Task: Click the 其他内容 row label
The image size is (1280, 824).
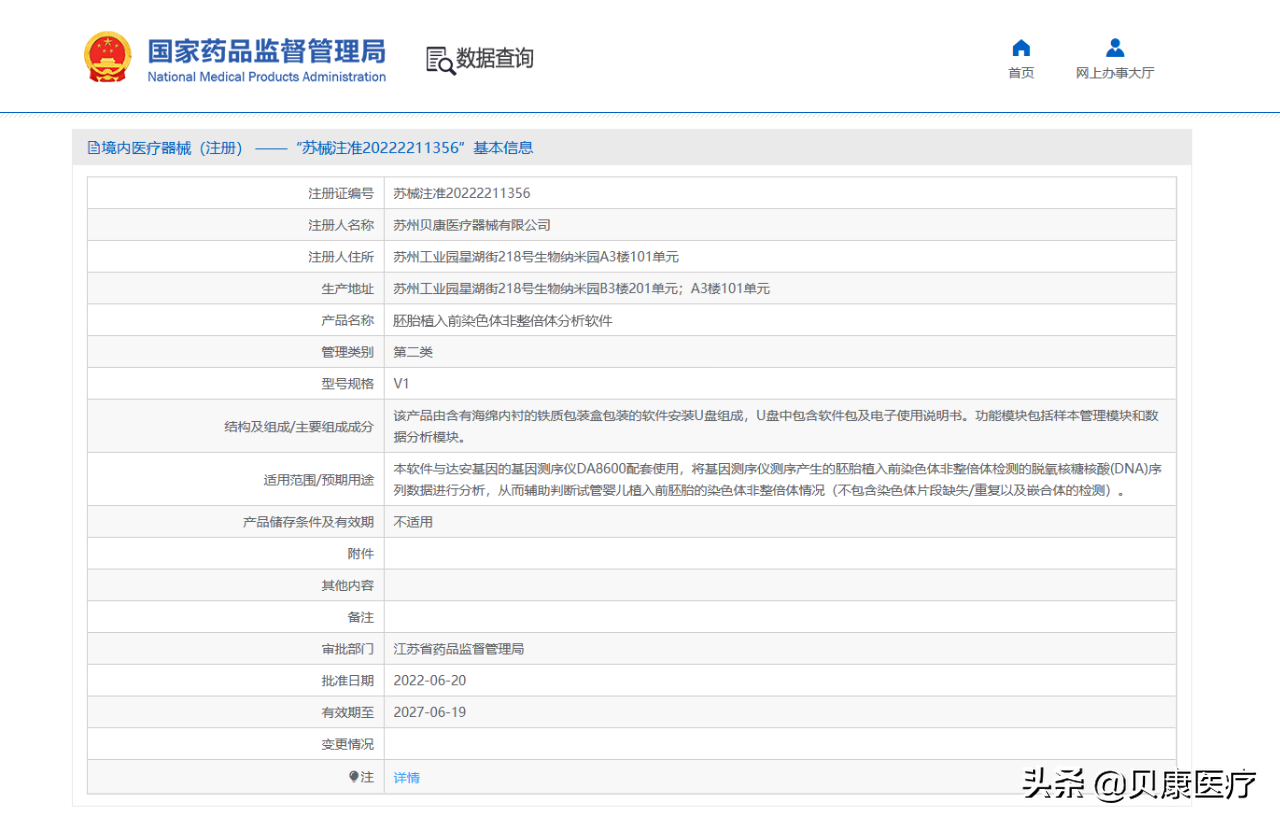Action: point(348,586)
